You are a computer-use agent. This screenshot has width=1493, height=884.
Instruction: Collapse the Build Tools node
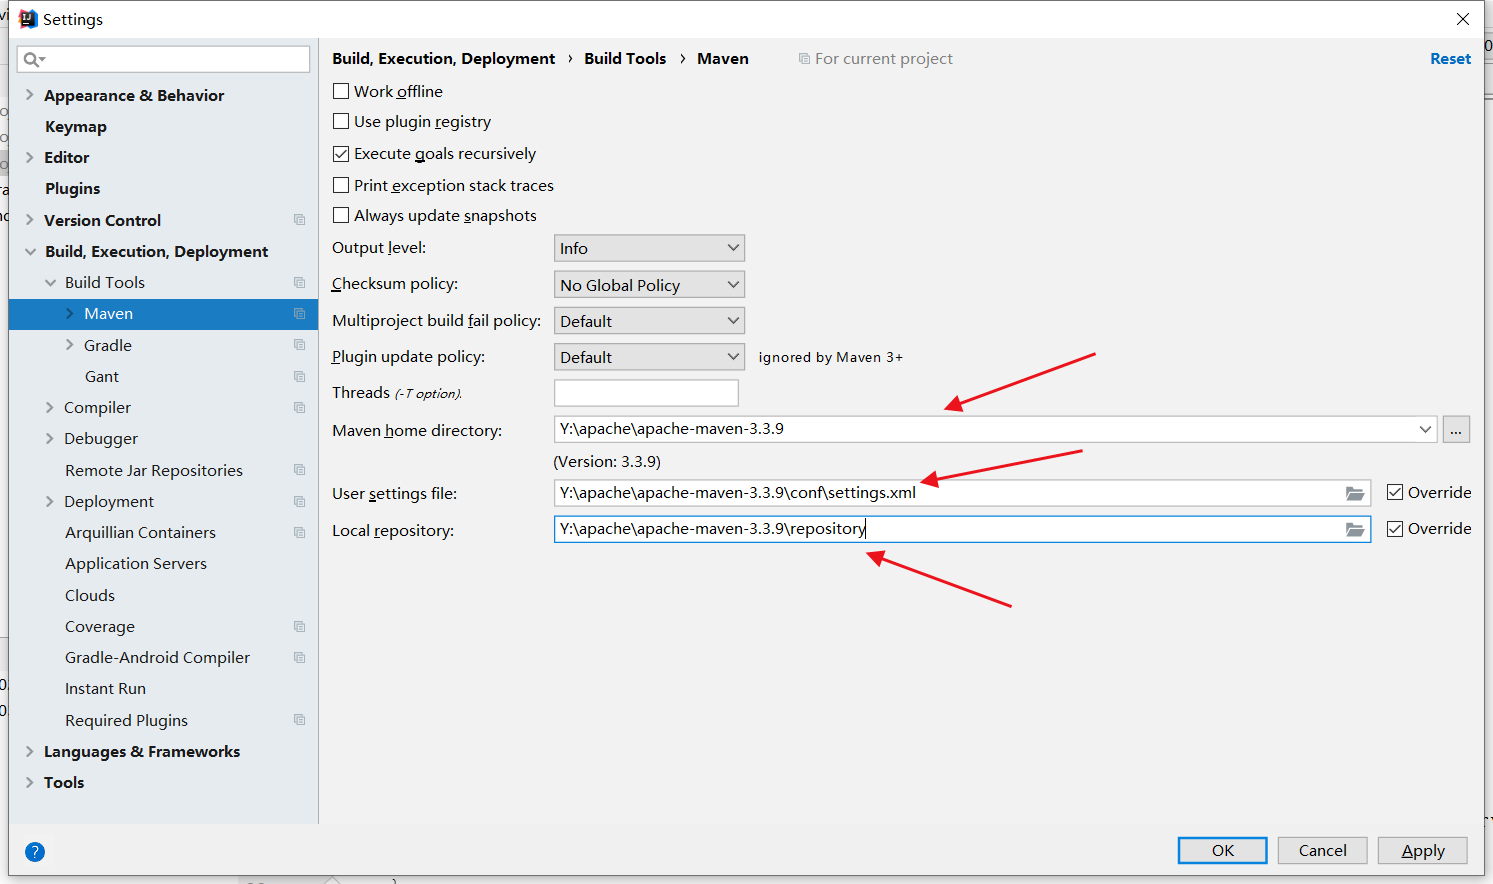click(x=50, y=283)
